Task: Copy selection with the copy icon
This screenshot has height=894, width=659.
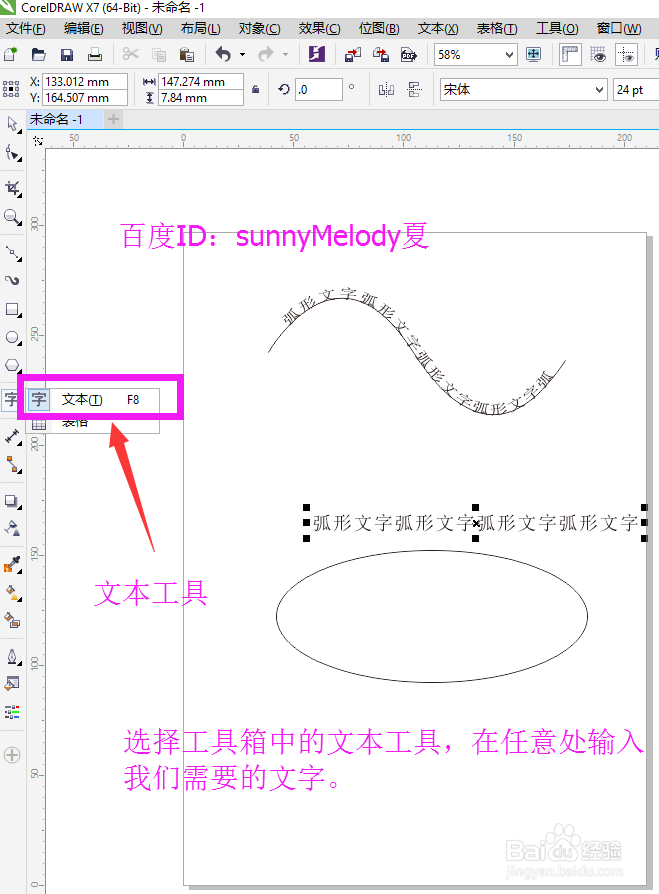Action: click(x=159, y=55)
